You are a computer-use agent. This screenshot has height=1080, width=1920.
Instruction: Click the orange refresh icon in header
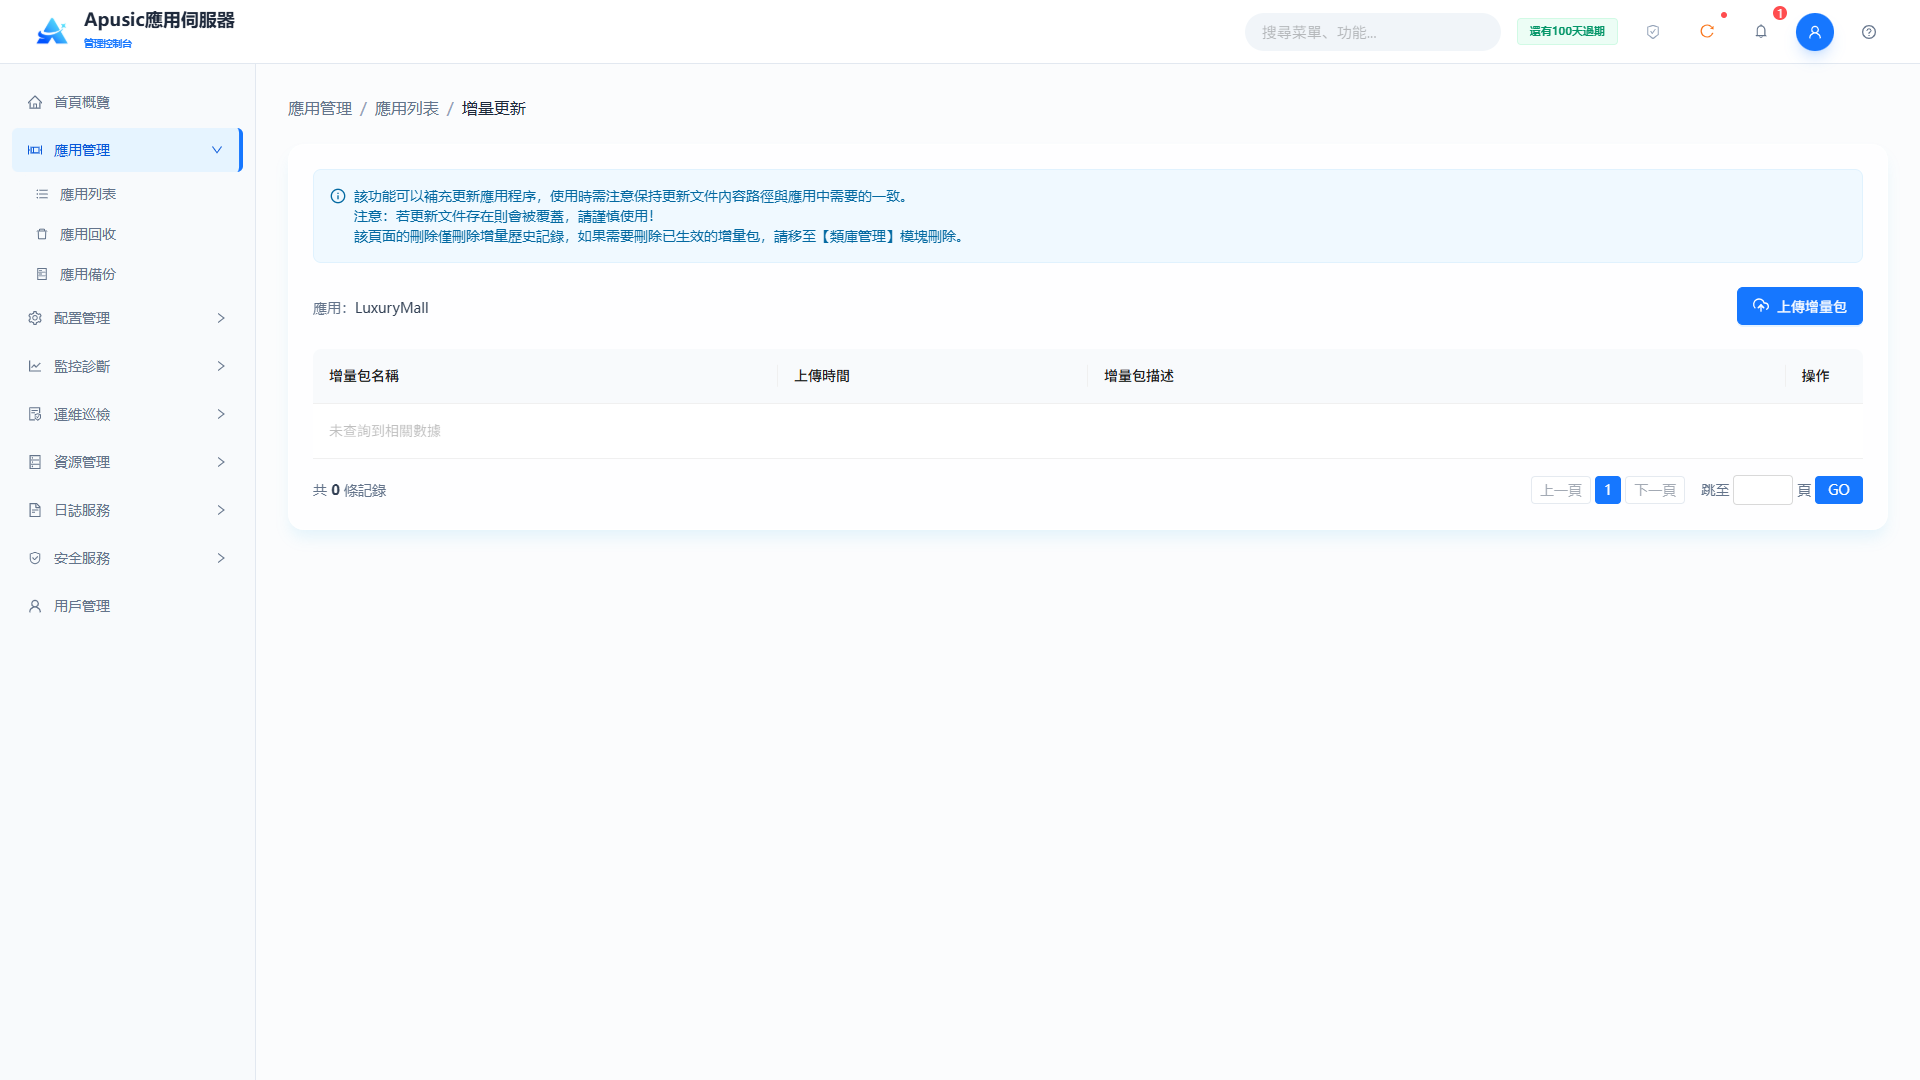click(1707, 32)
